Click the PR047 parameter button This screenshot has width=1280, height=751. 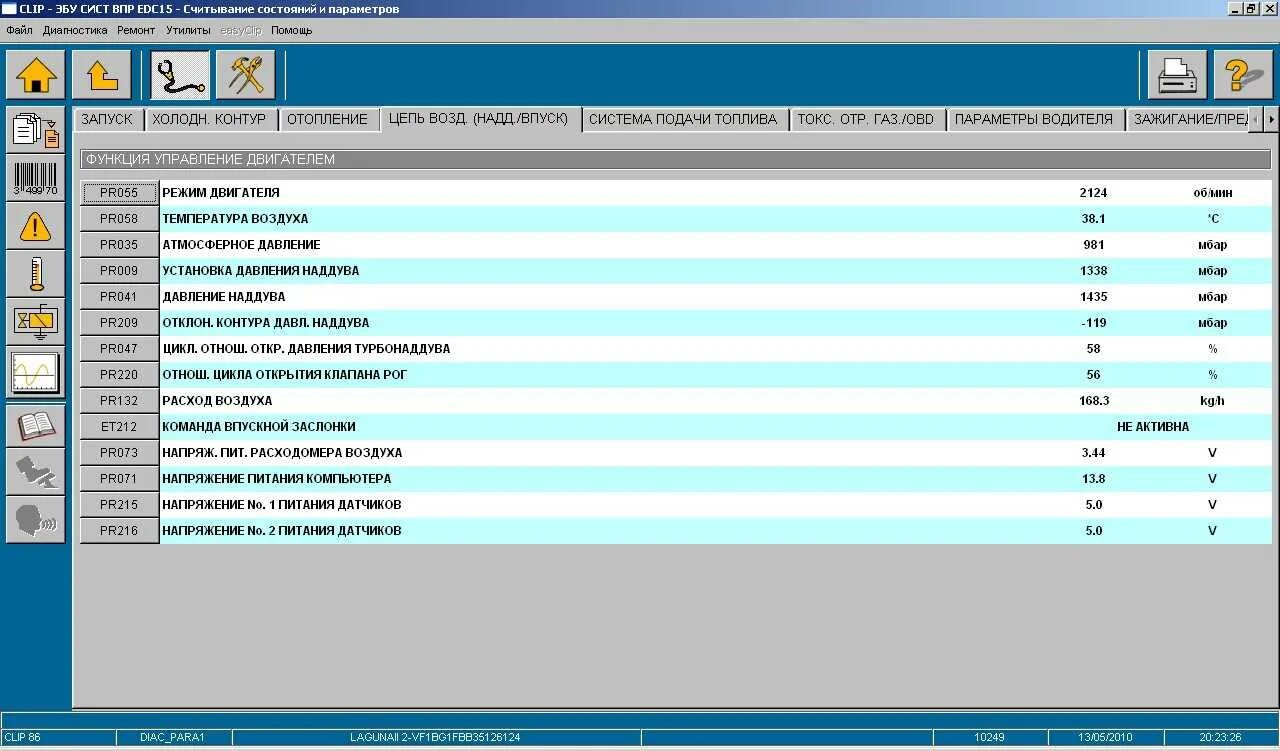(x=119, y=349)
